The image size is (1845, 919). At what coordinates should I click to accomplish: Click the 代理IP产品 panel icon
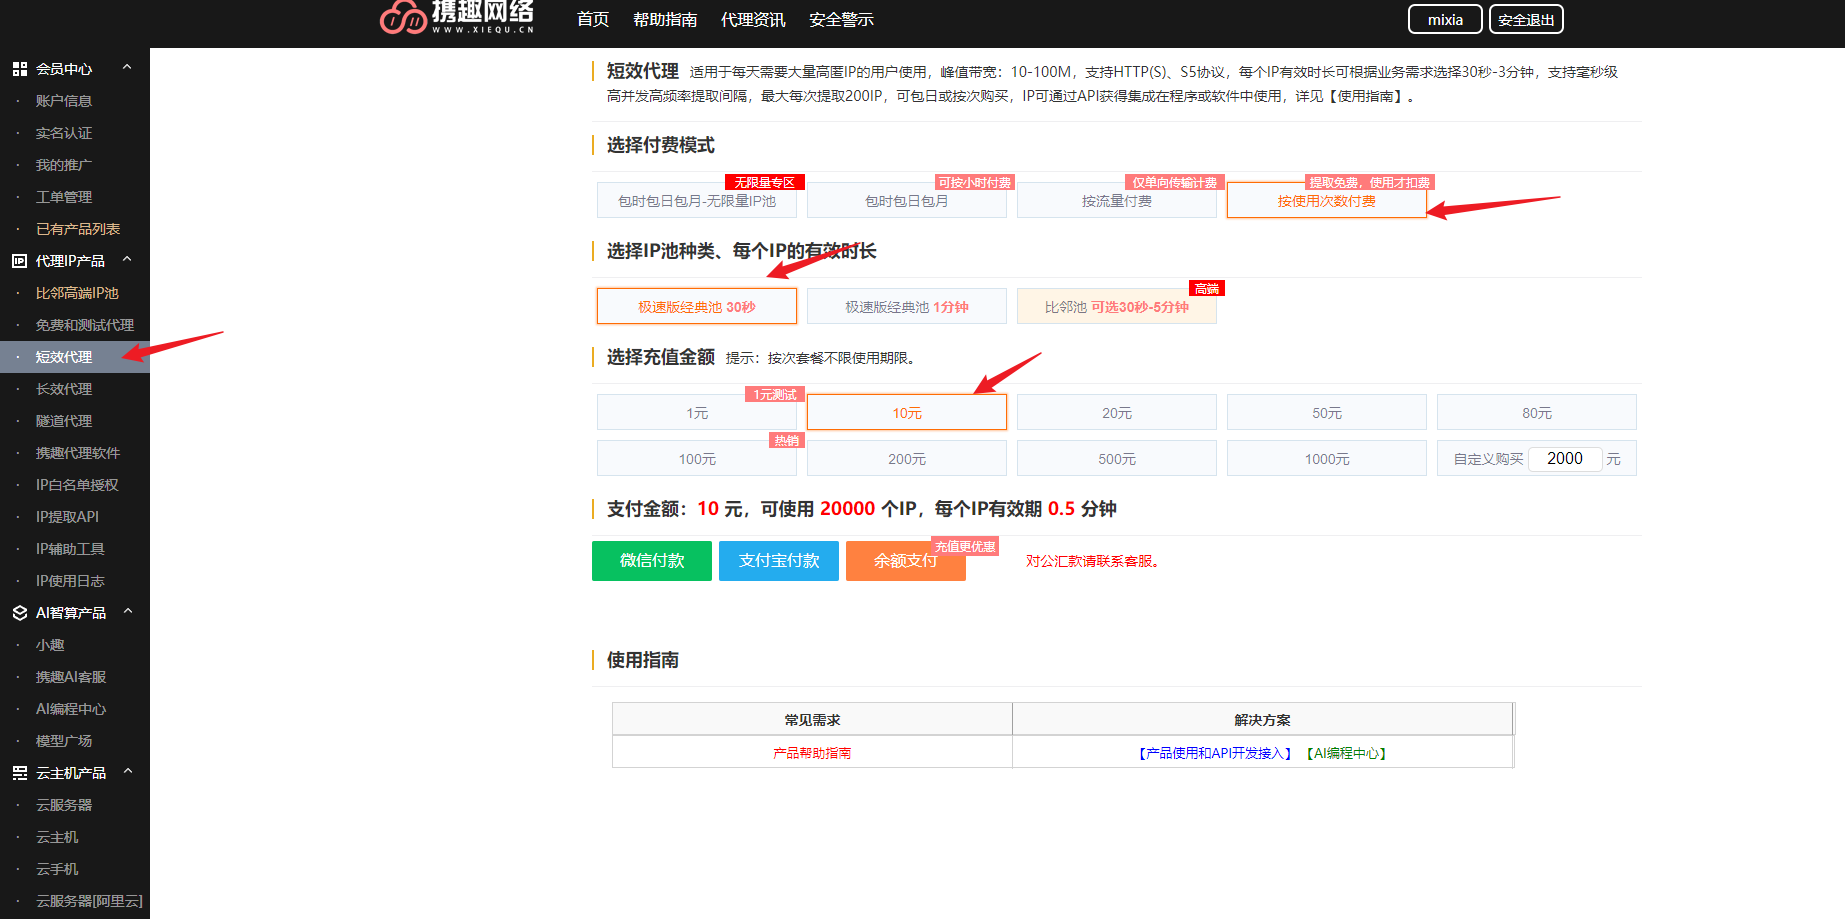click(x=21, y=260)
